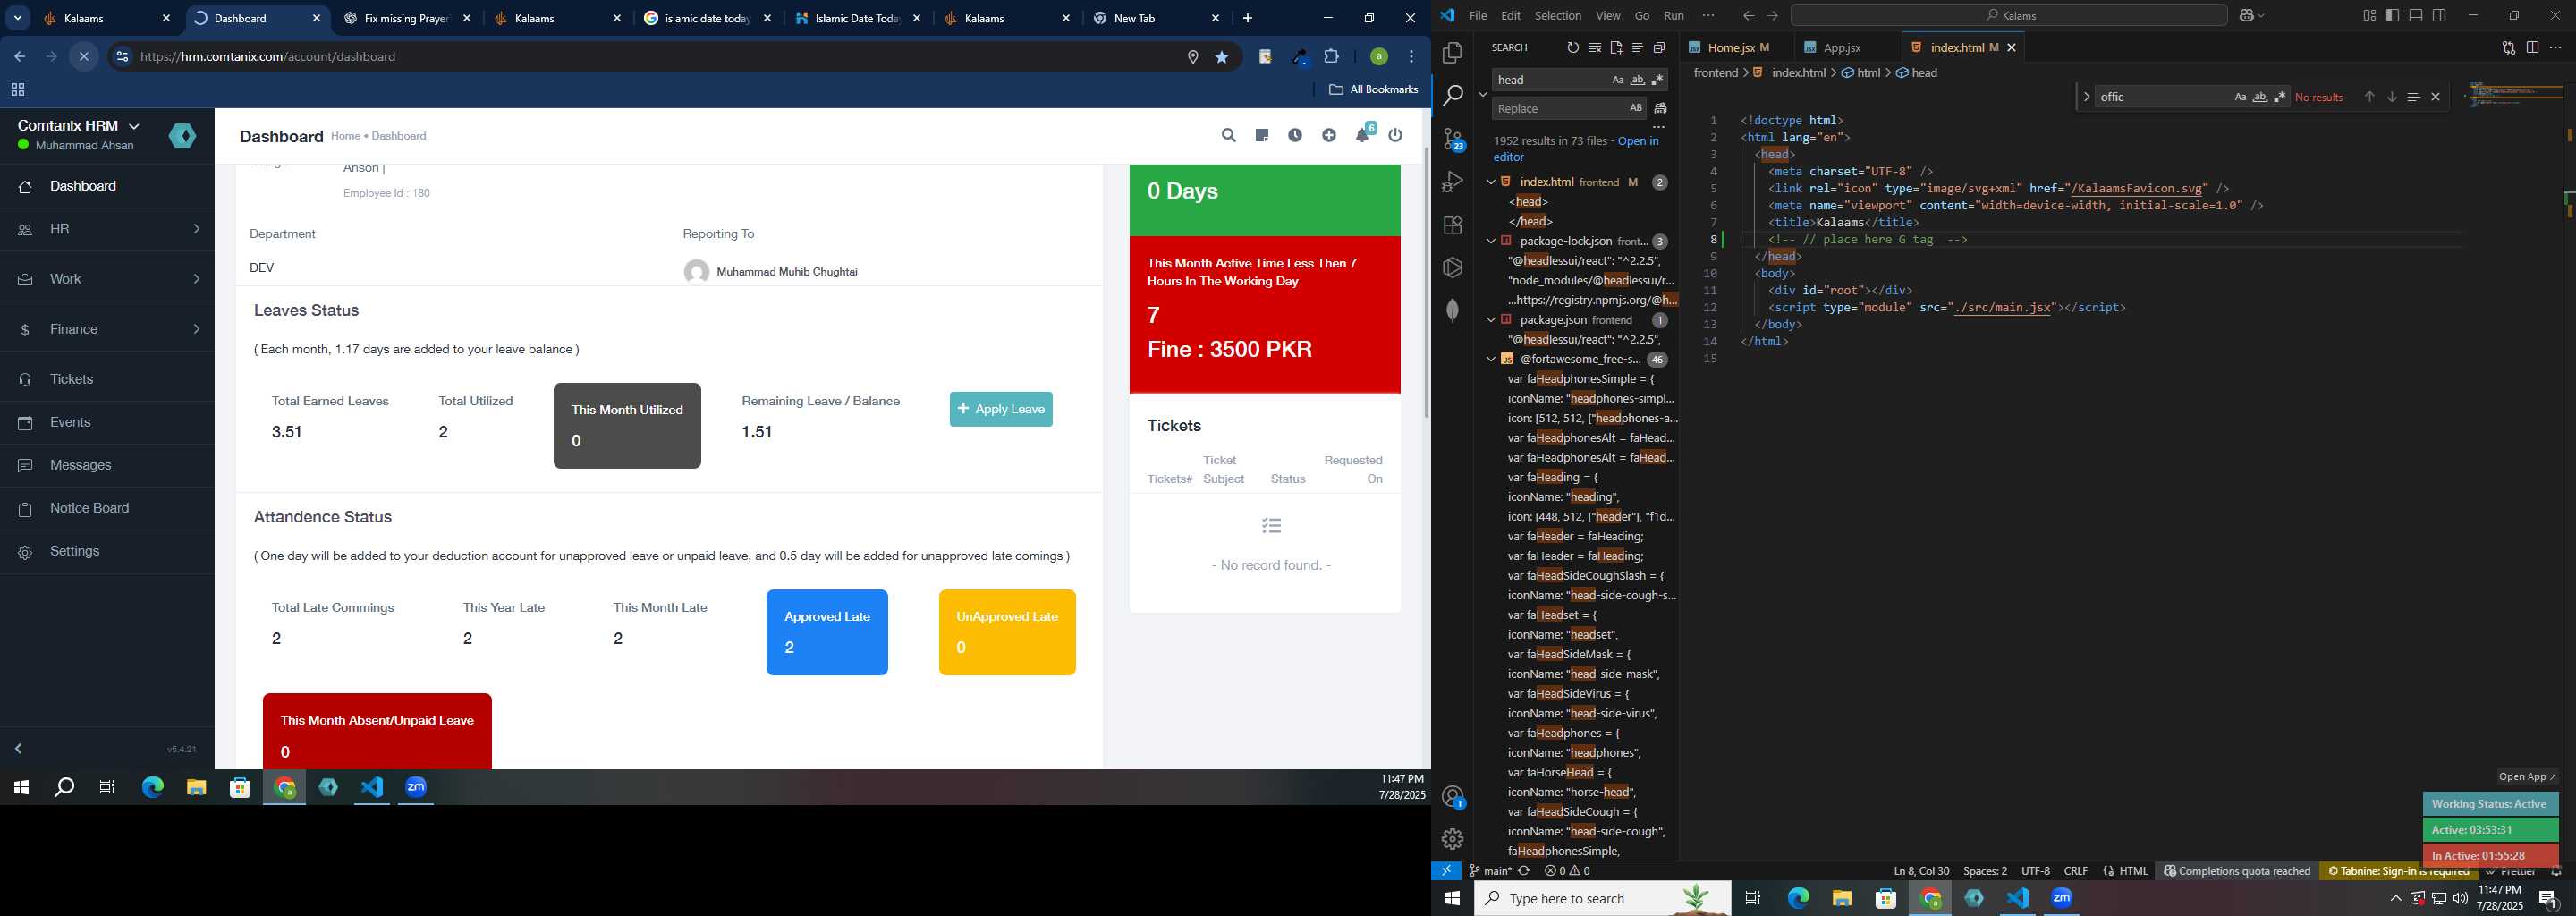
Task: Click the plus icon in HRM header
Action: point(1329,135)
